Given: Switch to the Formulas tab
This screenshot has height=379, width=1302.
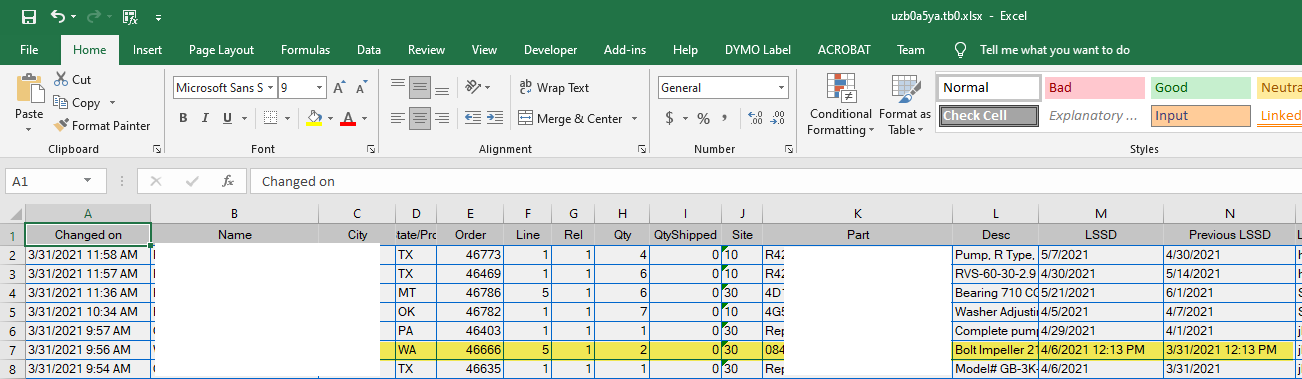Looking at the screenshot, I should (x=305, y=49).
